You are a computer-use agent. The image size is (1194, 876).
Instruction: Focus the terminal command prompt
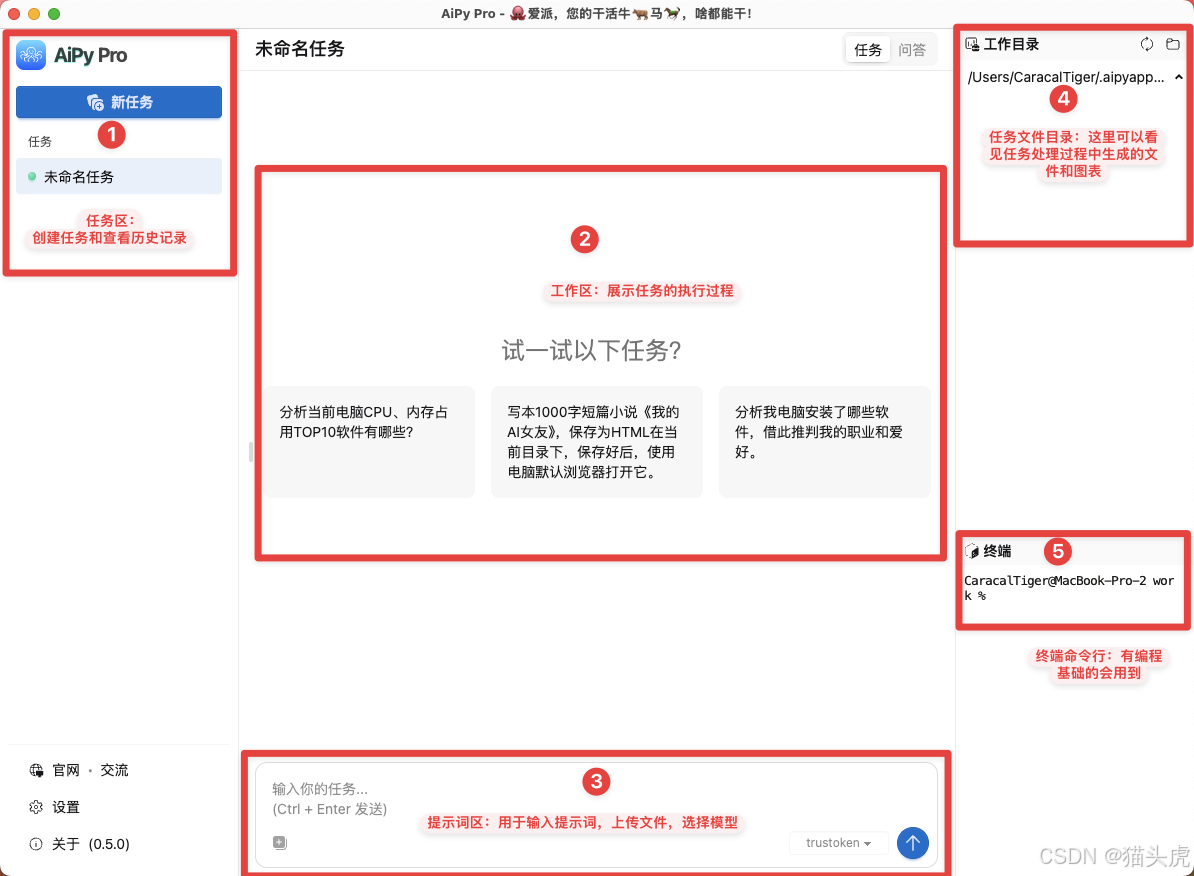[1069, 588]
